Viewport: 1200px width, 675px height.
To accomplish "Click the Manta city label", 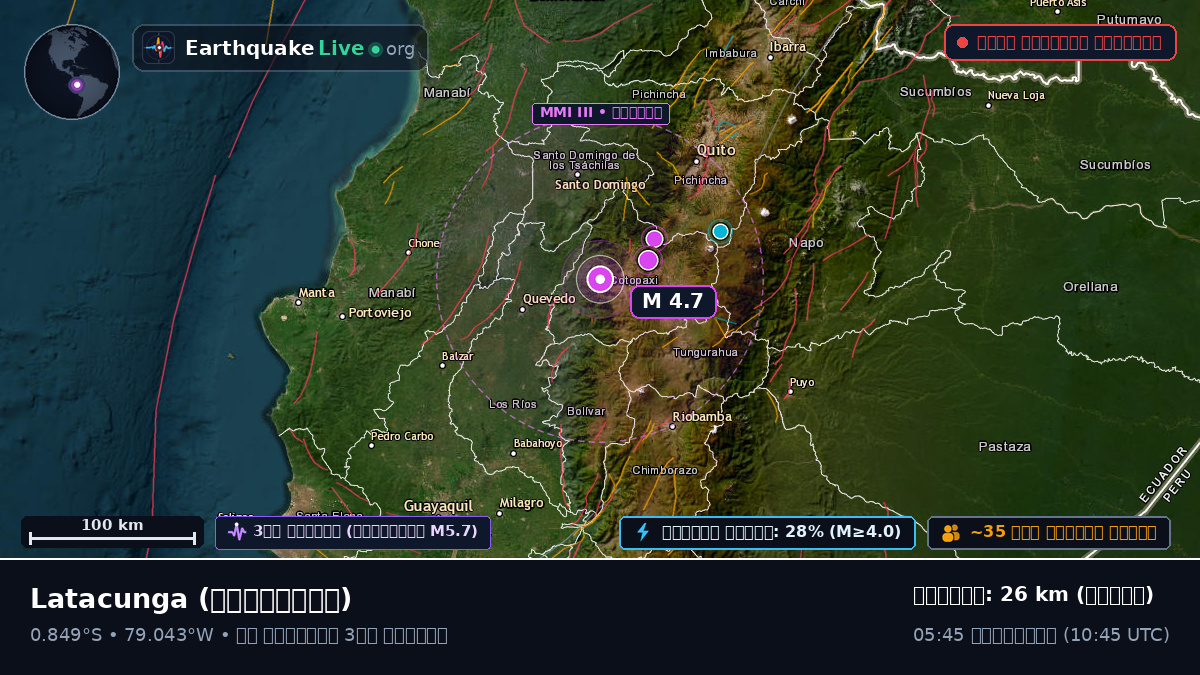I will tap(317, 293).
